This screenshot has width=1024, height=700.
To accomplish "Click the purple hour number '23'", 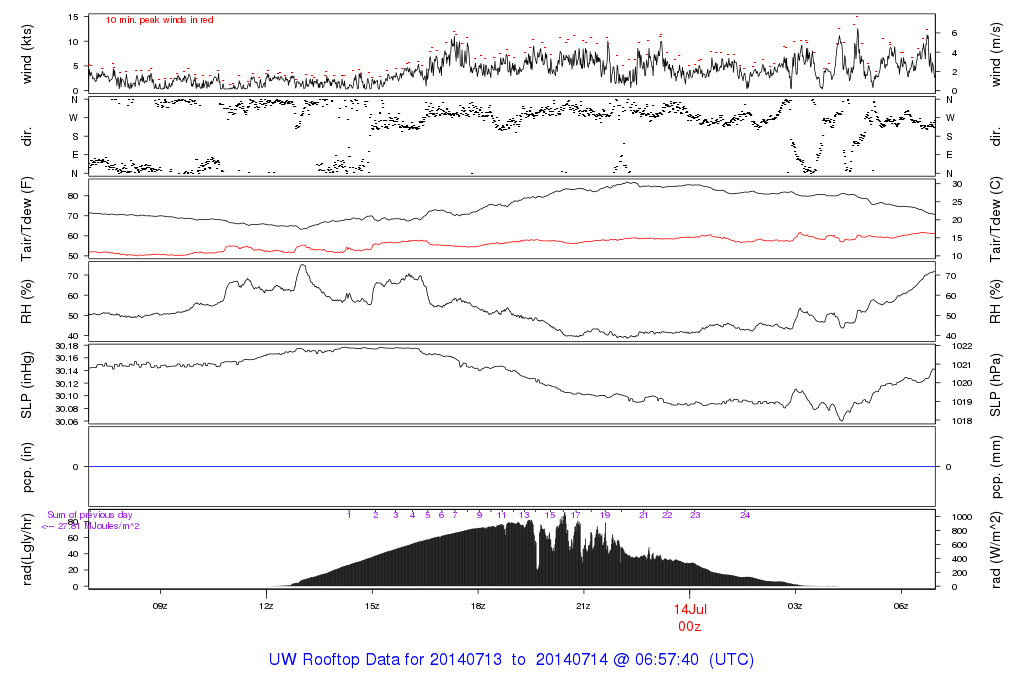I will pyautogui.click(x=695, y=515).
